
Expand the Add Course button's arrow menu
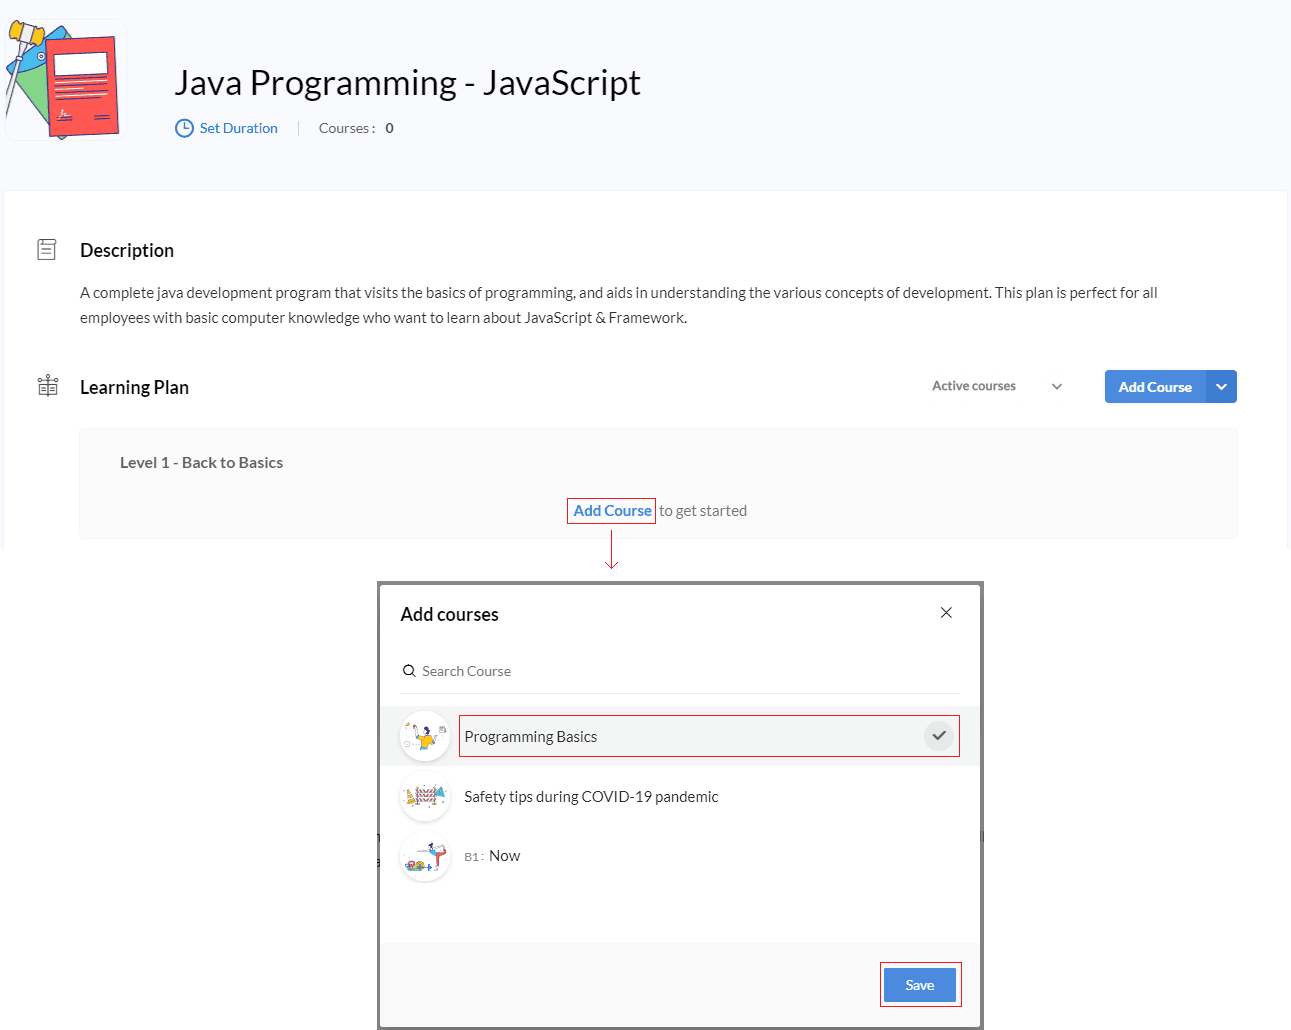pos(1221,387)
